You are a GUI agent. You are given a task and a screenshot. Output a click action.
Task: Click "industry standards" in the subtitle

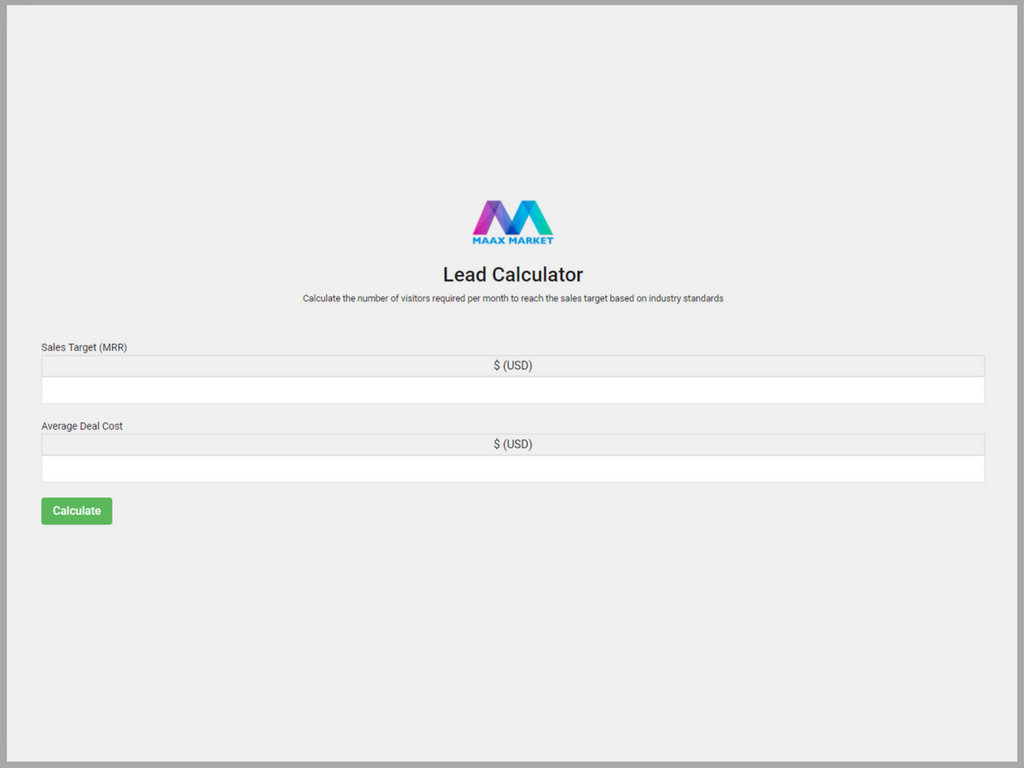coord(685,299)
